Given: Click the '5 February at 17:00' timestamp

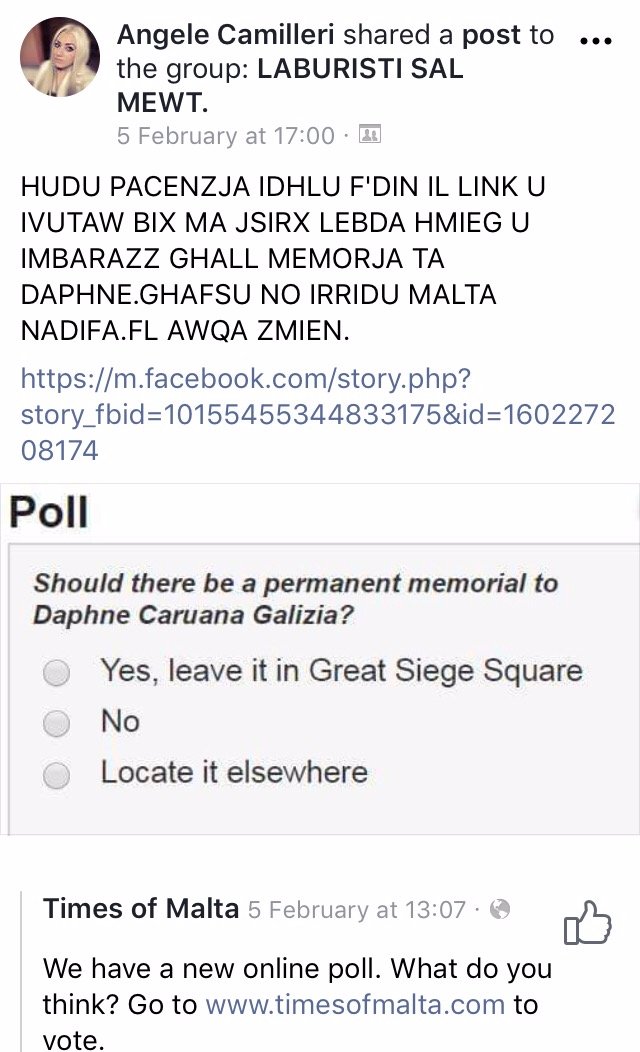Looking at the screenshot, I should click(x=225, y=135).
